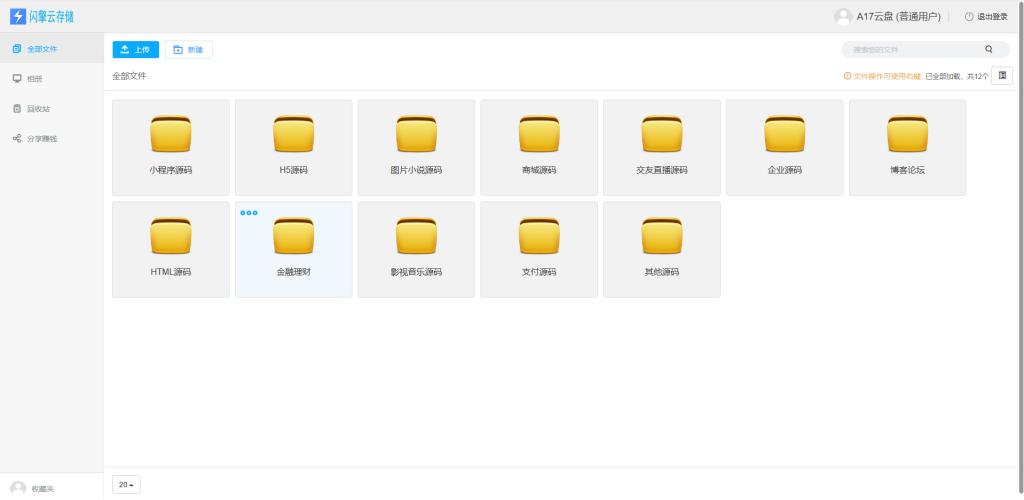The image size is (1024, 500).
Task: Open 回收站 in the sidebar
Action: point(38,108)
